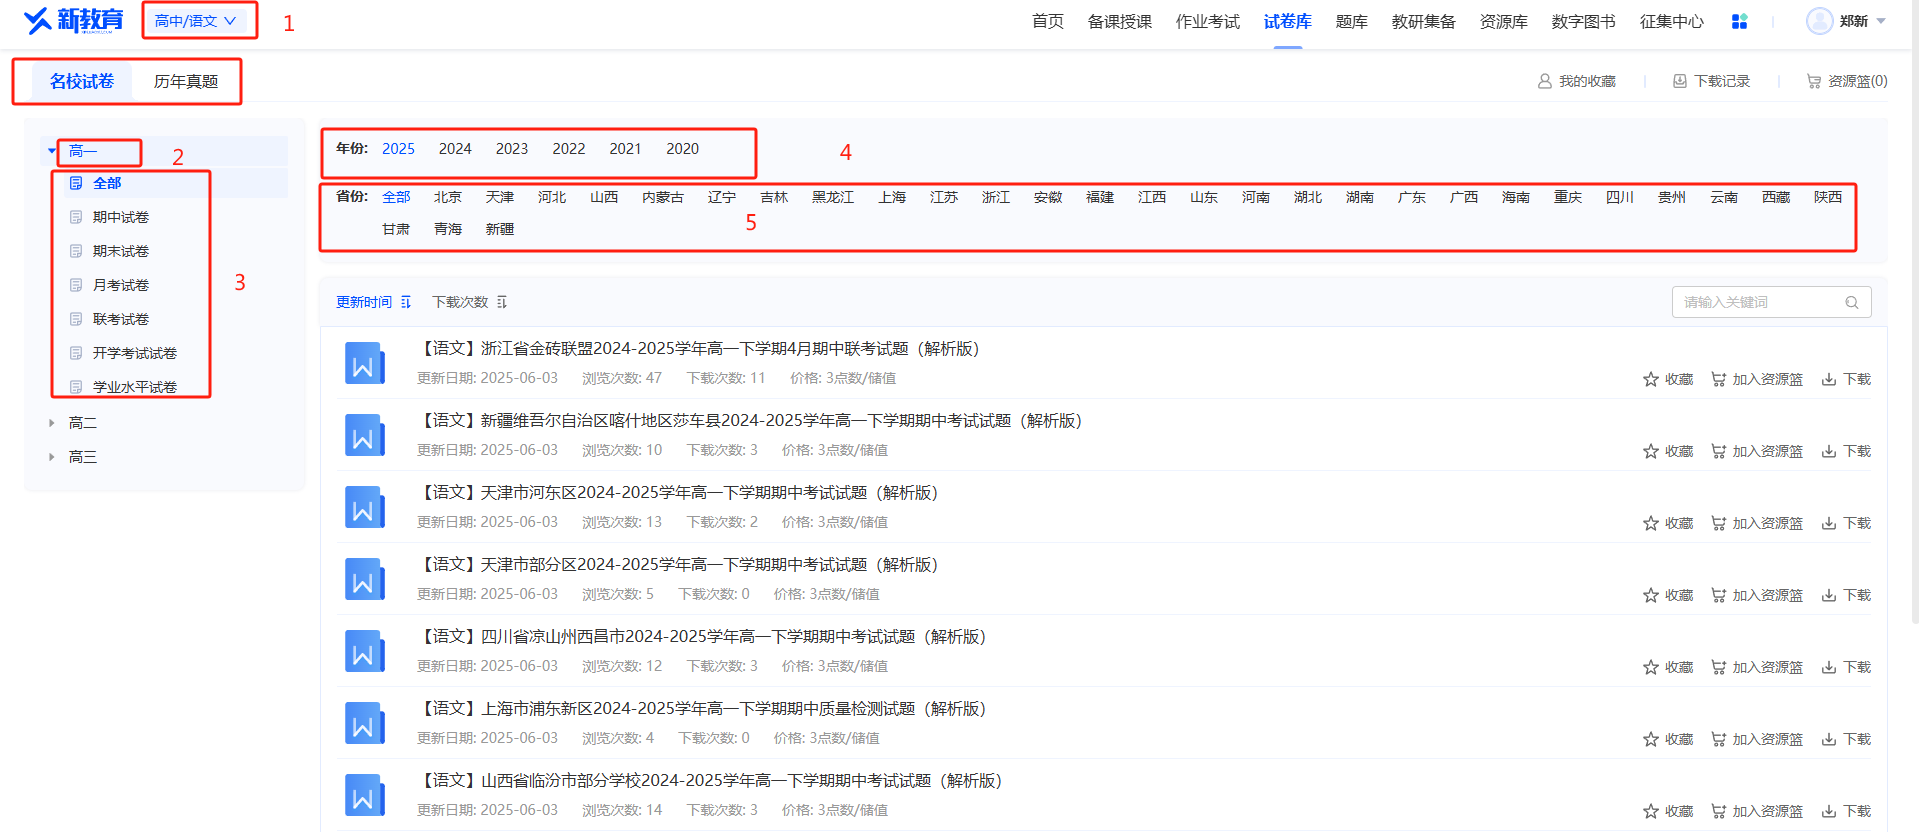Add 浙江省金砖联盟 paper to resource basket
This screenshot has width=1919, height=832.
(x=1757, y=379)
